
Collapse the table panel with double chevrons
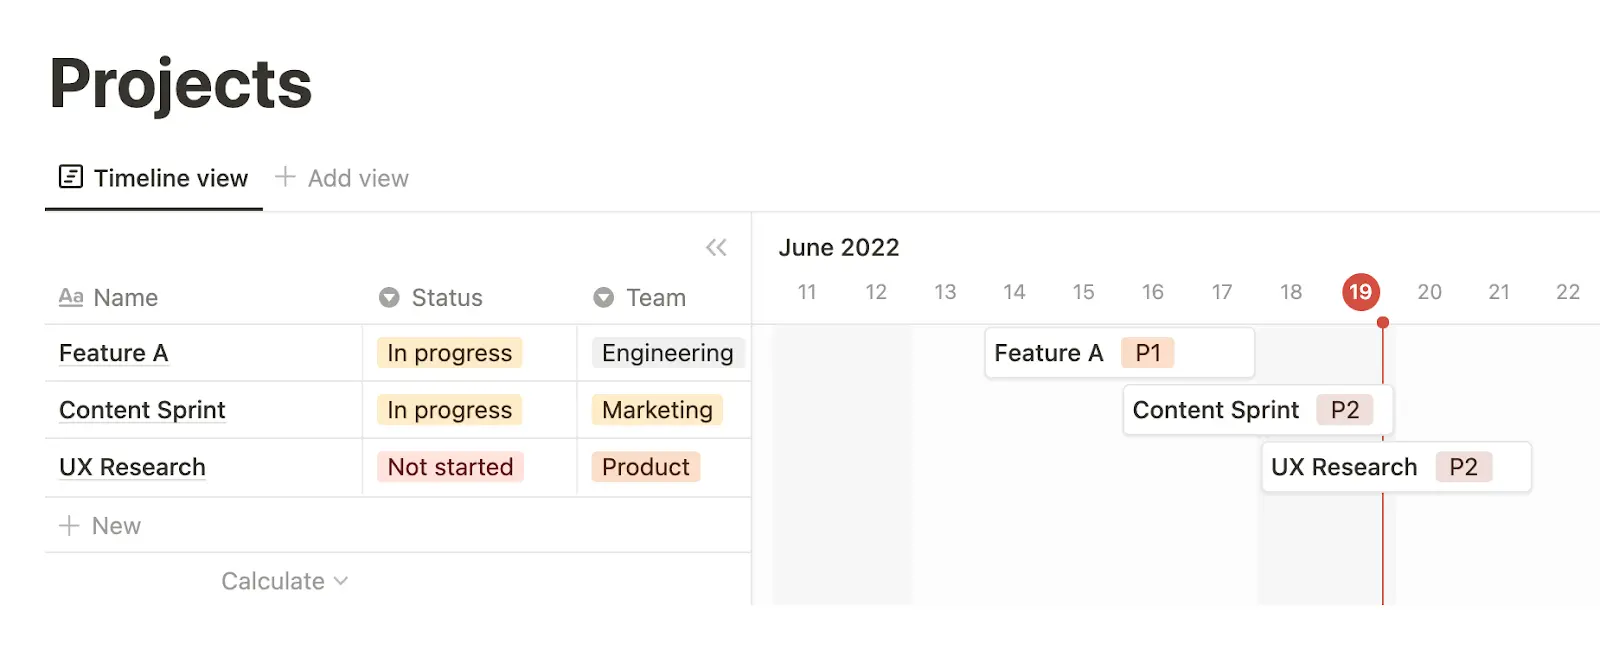[x=717, y=248]
